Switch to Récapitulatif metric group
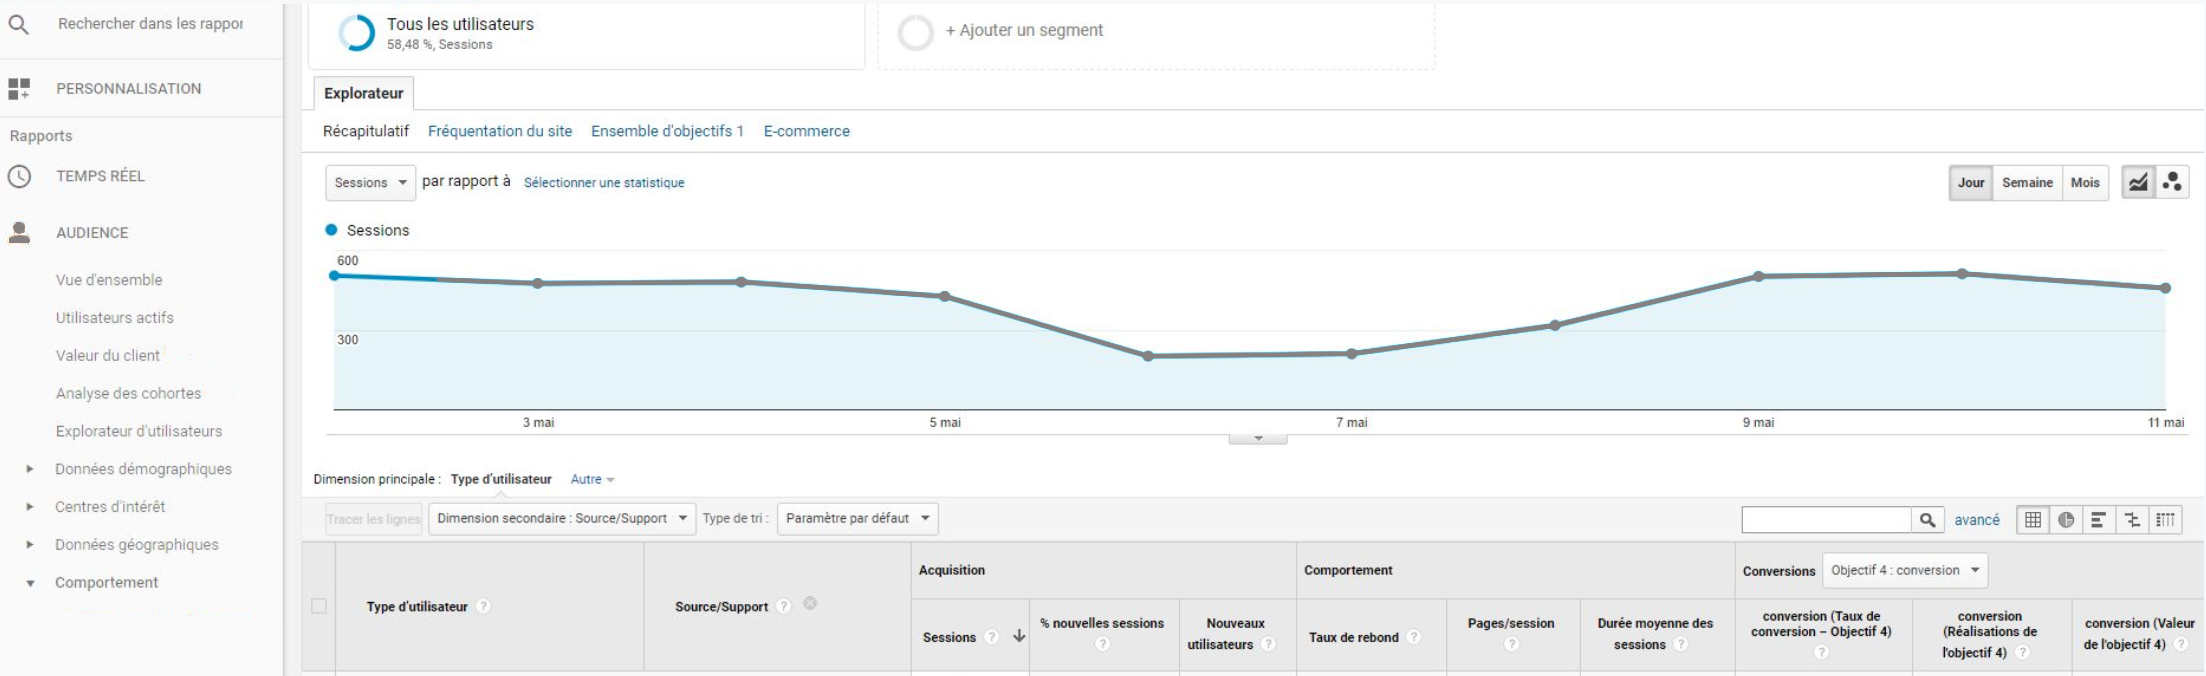Image resolution: width=2206 pixels, height=676 pixels. point(366,131)
